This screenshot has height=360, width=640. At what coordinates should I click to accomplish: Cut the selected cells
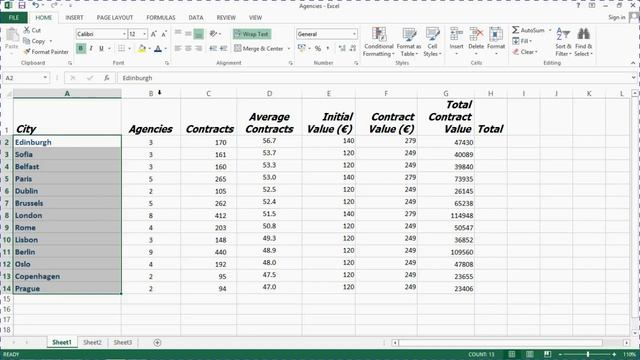[x=32, y=30]
